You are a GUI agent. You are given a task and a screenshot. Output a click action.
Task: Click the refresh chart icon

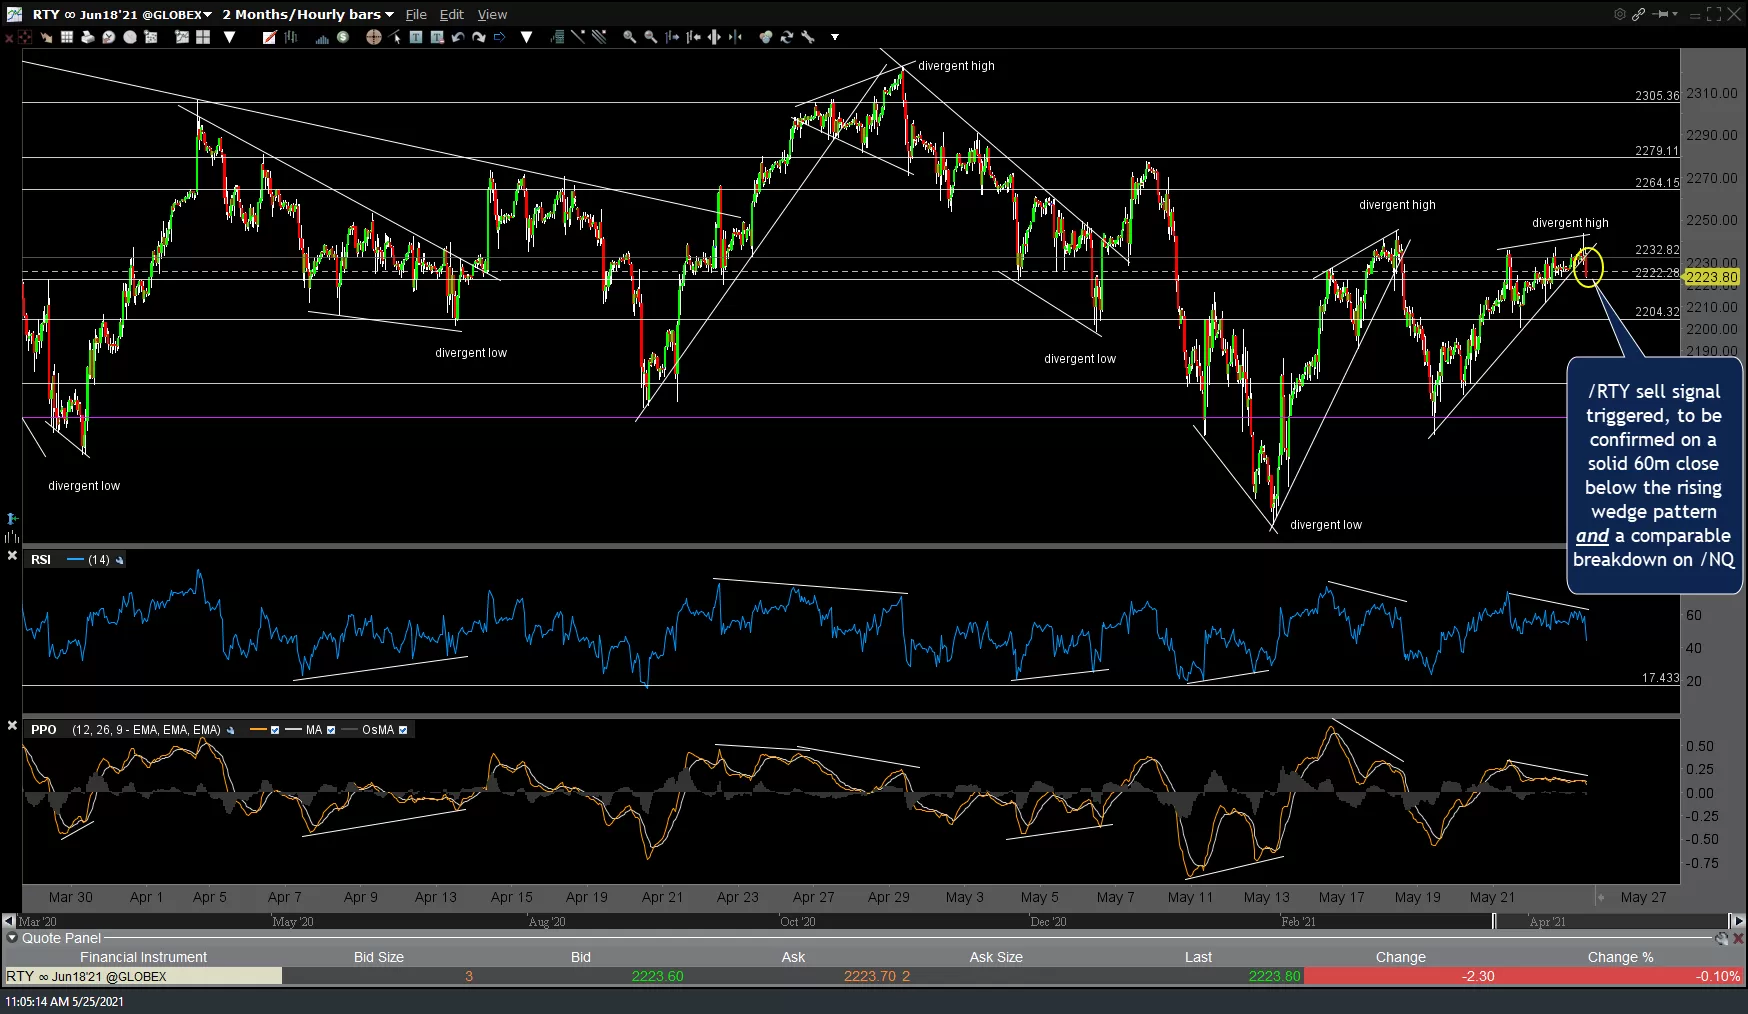tap(786, 37)
